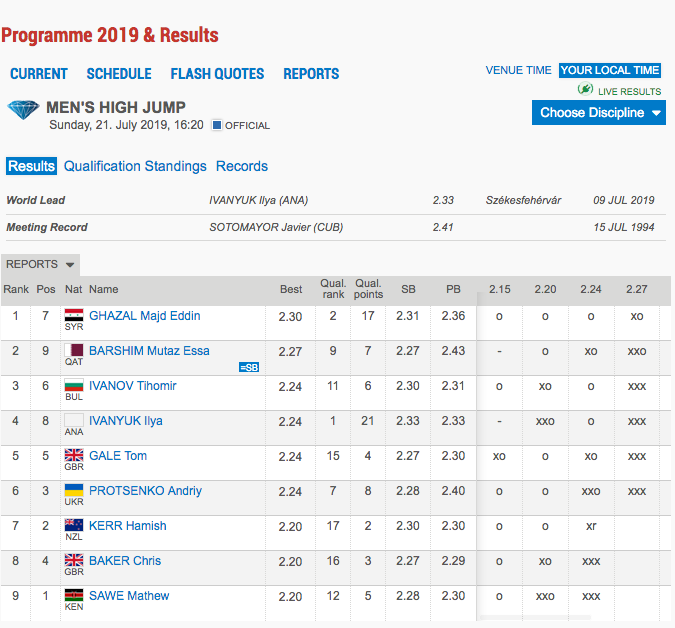
Task: Switch to Venue Time display
Action: pos(518,70)
